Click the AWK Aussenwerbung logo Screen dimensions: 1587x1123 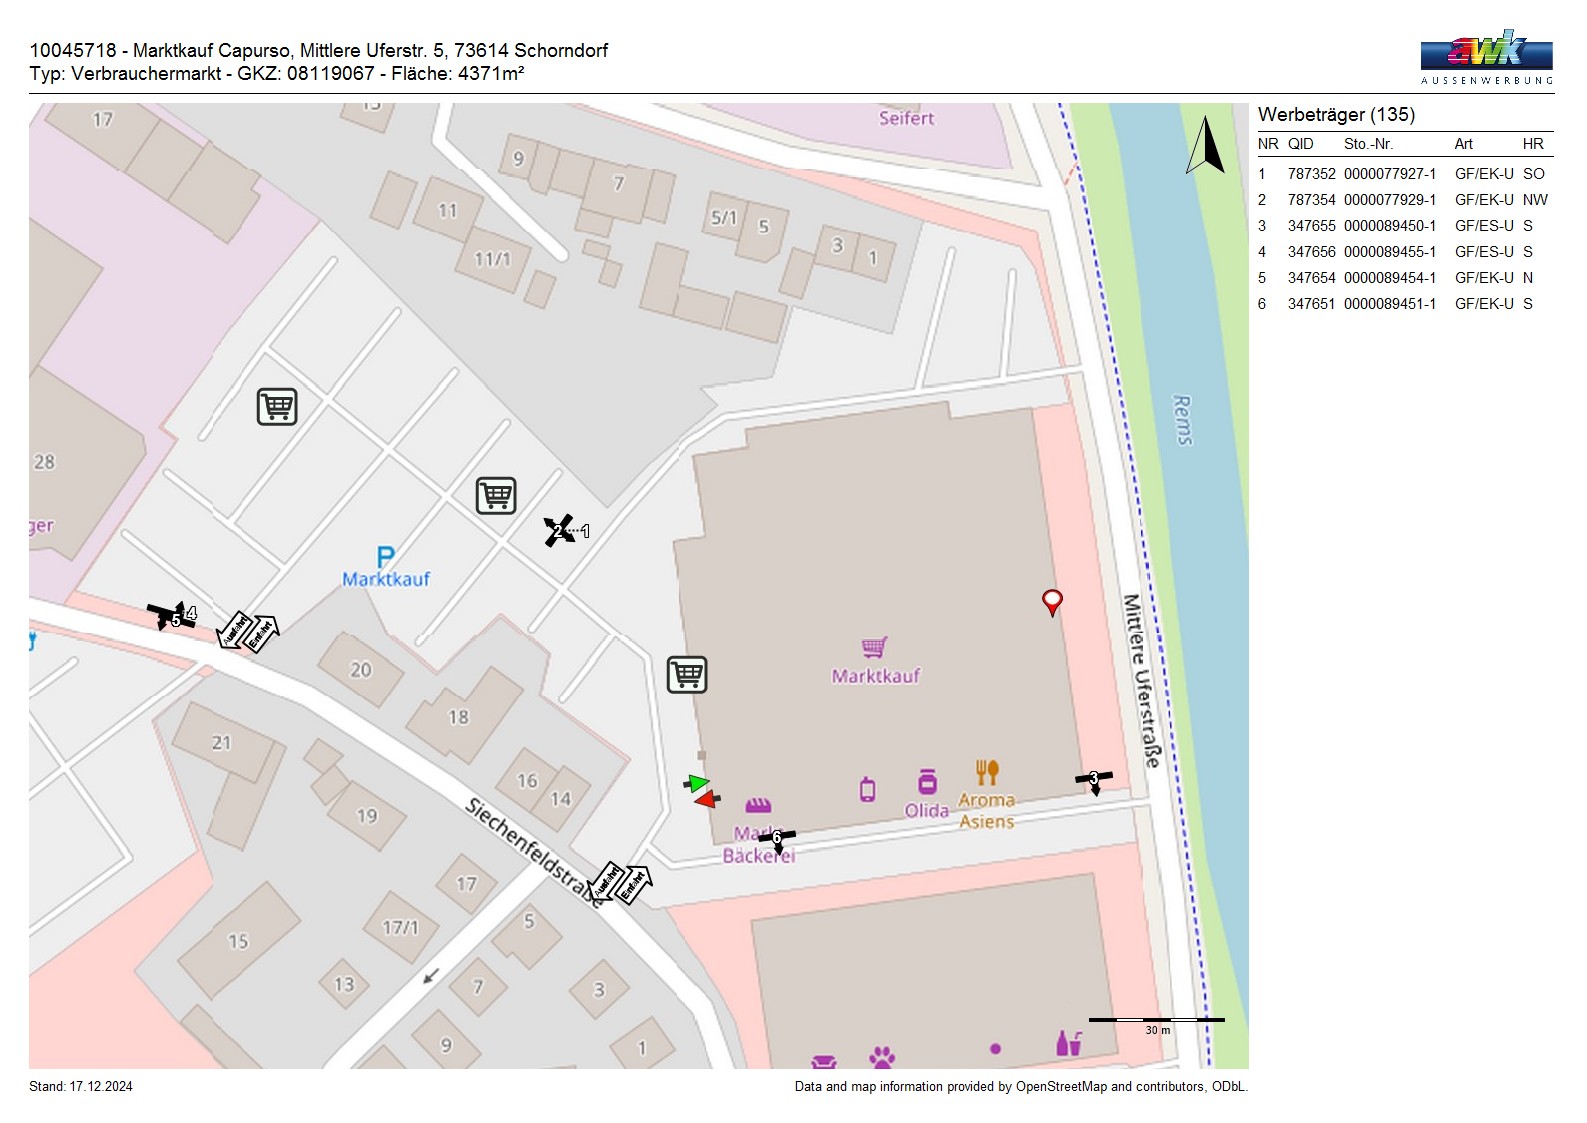pos(1486,57)
